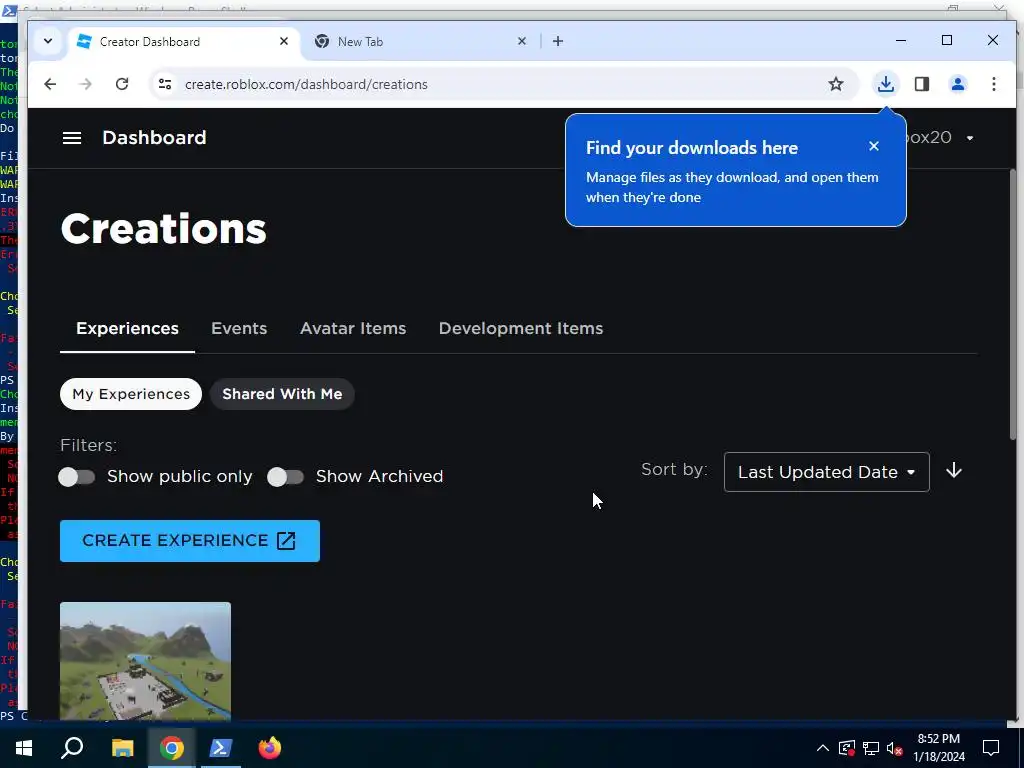Open Windows taskbar search
Image resolution: width=1024 pixels, height=768 pixels.
coord(72,748)
